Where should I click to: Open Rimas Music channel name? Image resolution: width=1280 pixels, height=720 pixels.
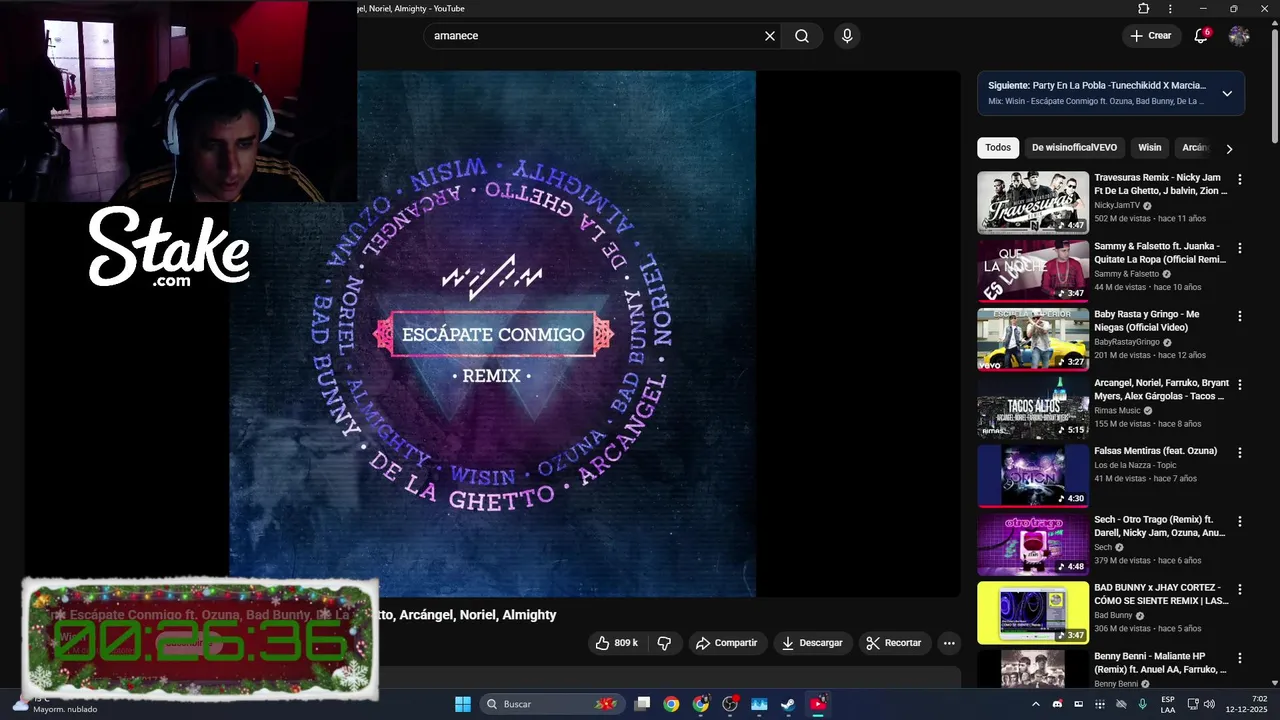tap(1117, 410)
